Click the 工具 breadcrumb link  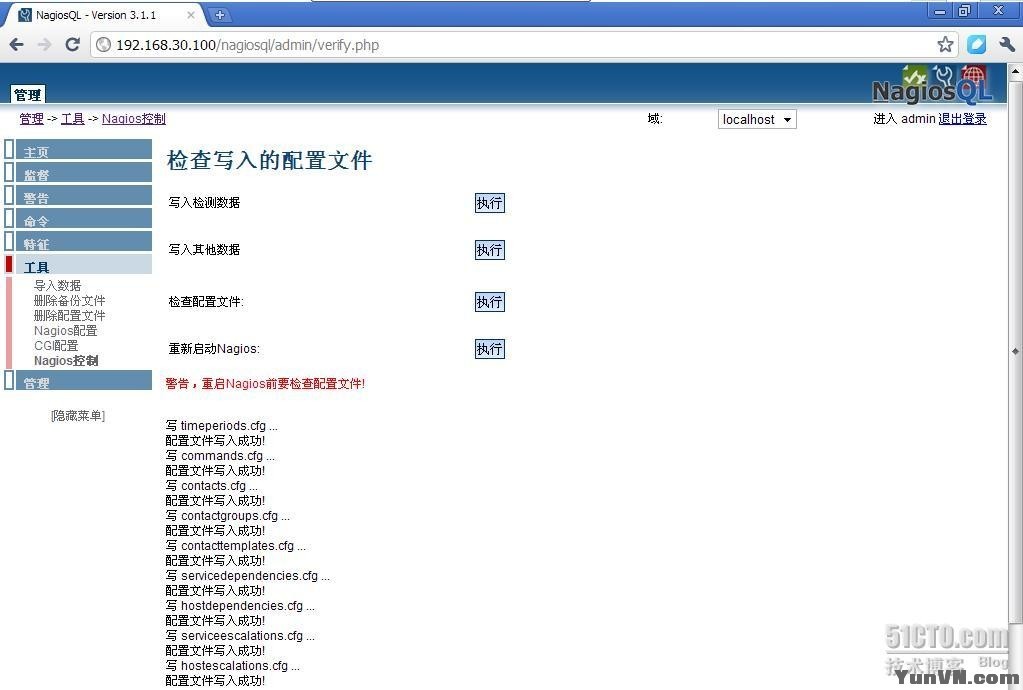[x=72, y=119]
